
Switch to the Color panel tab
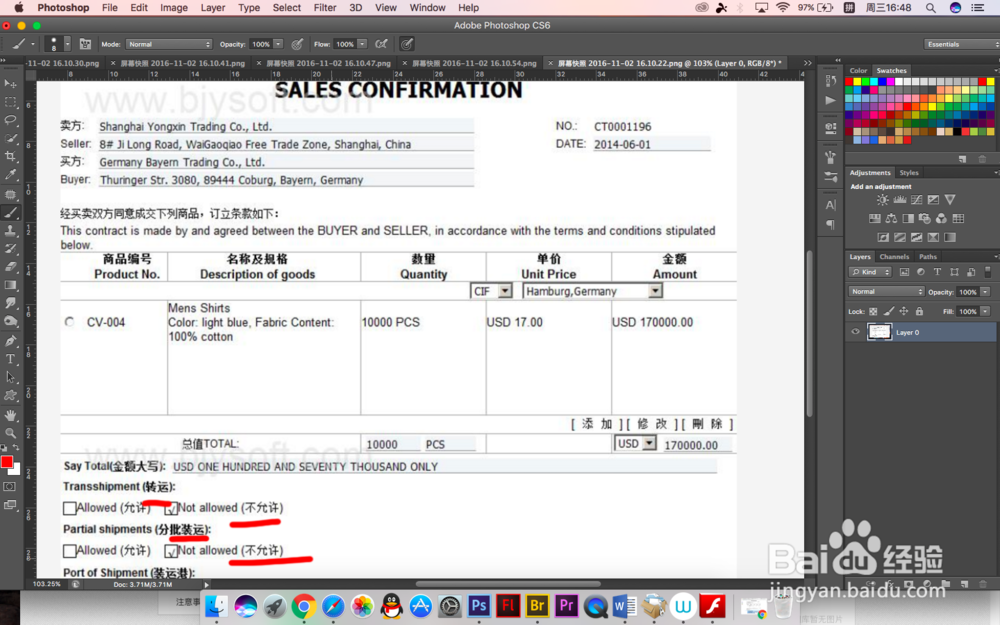click(x=858, y=70)
